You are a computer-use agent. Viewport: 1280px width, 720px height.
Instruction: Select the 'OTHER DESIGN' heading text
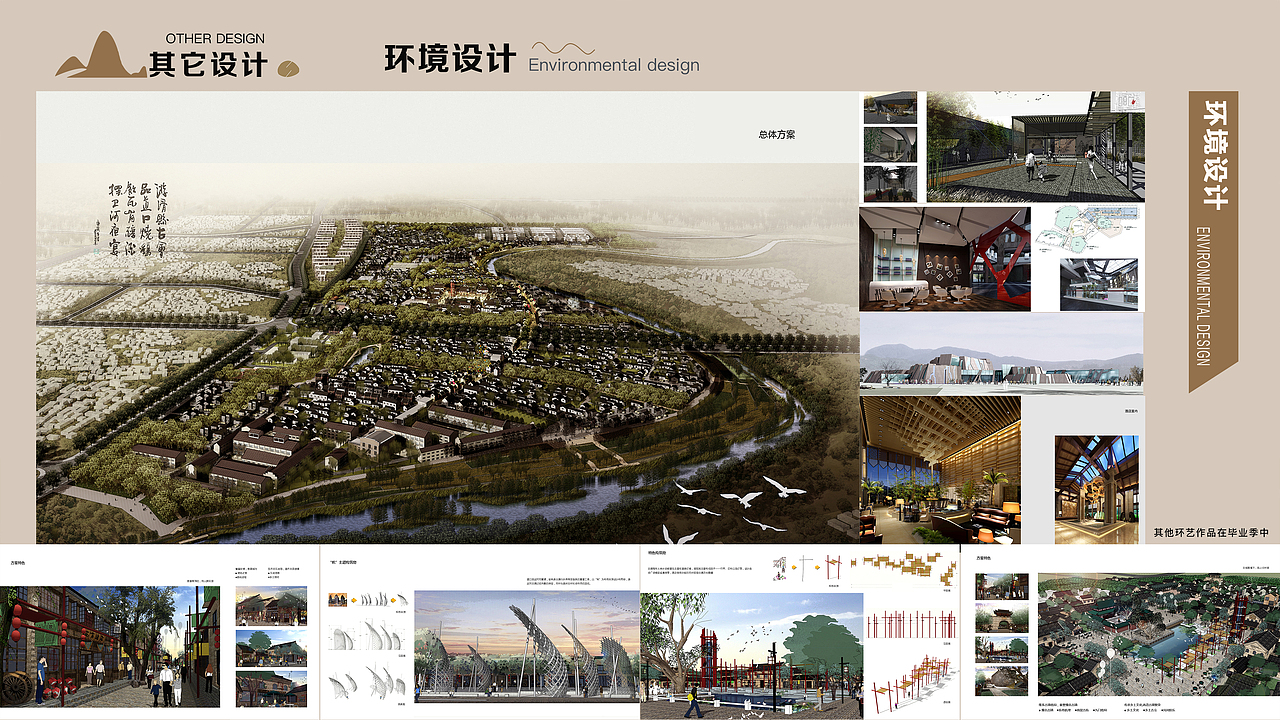(215, 39)
